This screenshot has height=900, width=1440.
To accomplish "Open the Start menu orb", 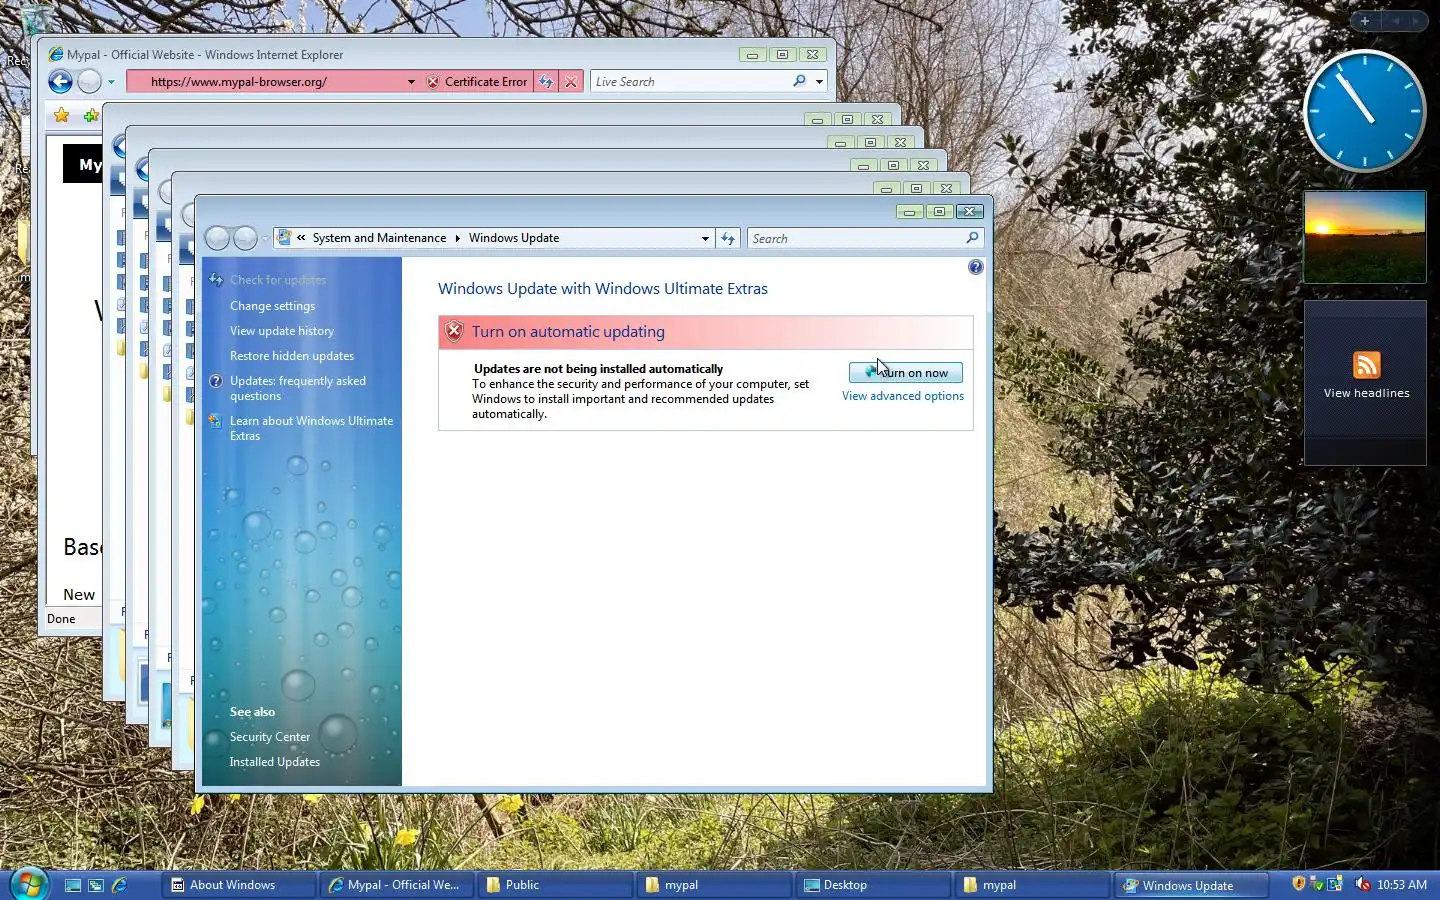I will pyautogui.click(x=29, y=883).
